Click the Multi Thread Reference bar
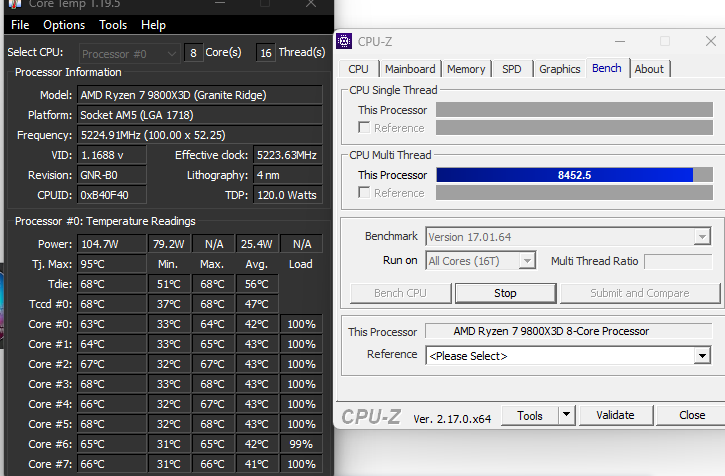 coord(574,193)
